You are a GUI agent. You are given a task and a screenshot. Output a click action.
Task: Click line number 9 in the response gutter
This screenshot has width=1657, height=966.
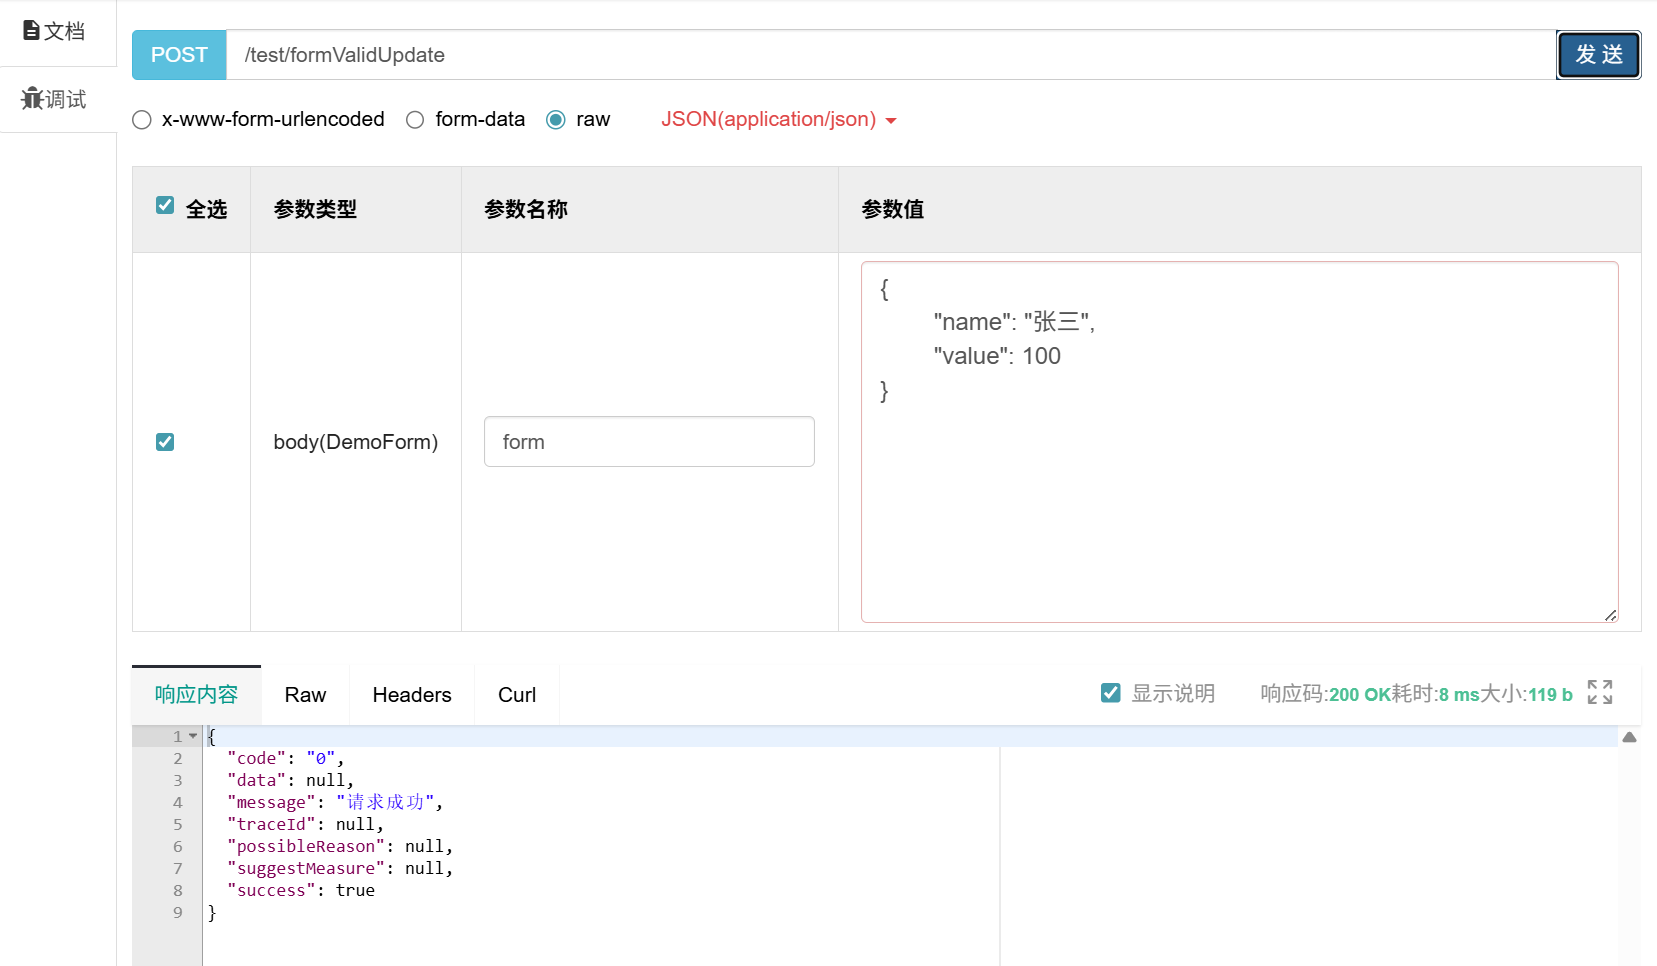(177, 912)
